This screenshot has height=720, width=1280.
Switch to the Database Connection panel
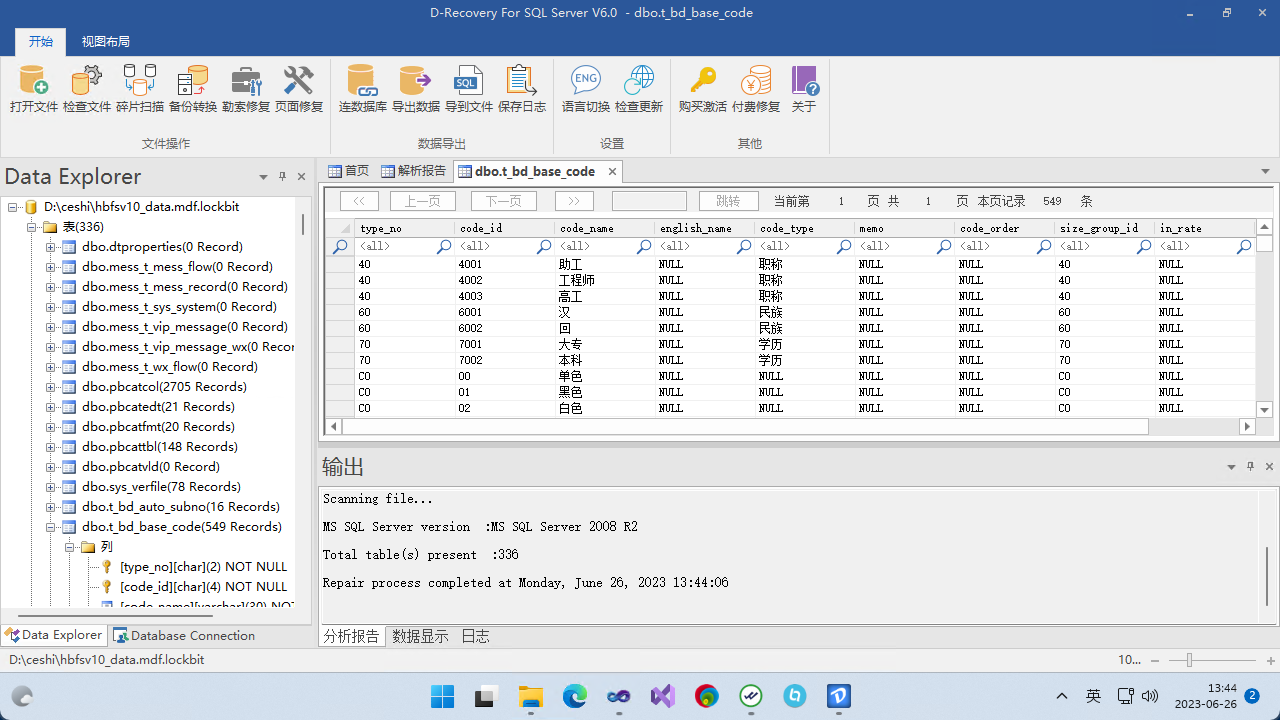click(184, 635)
